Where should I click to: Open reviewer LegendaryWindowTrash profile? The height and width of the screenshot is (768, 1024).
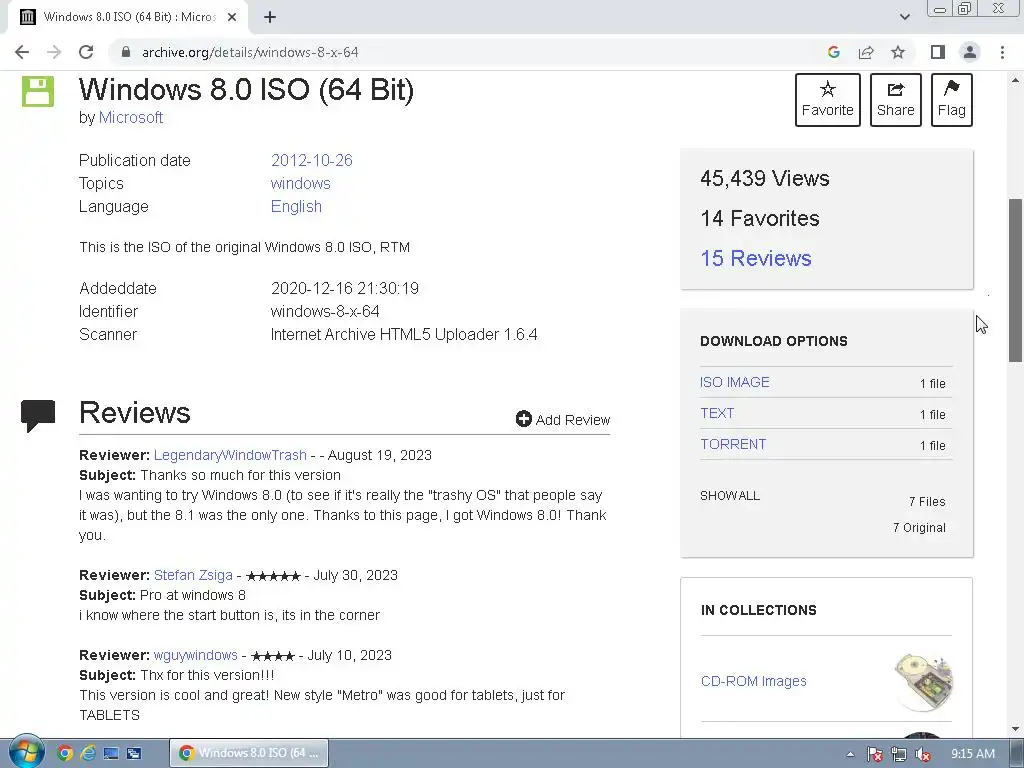(x=230, y=455)
